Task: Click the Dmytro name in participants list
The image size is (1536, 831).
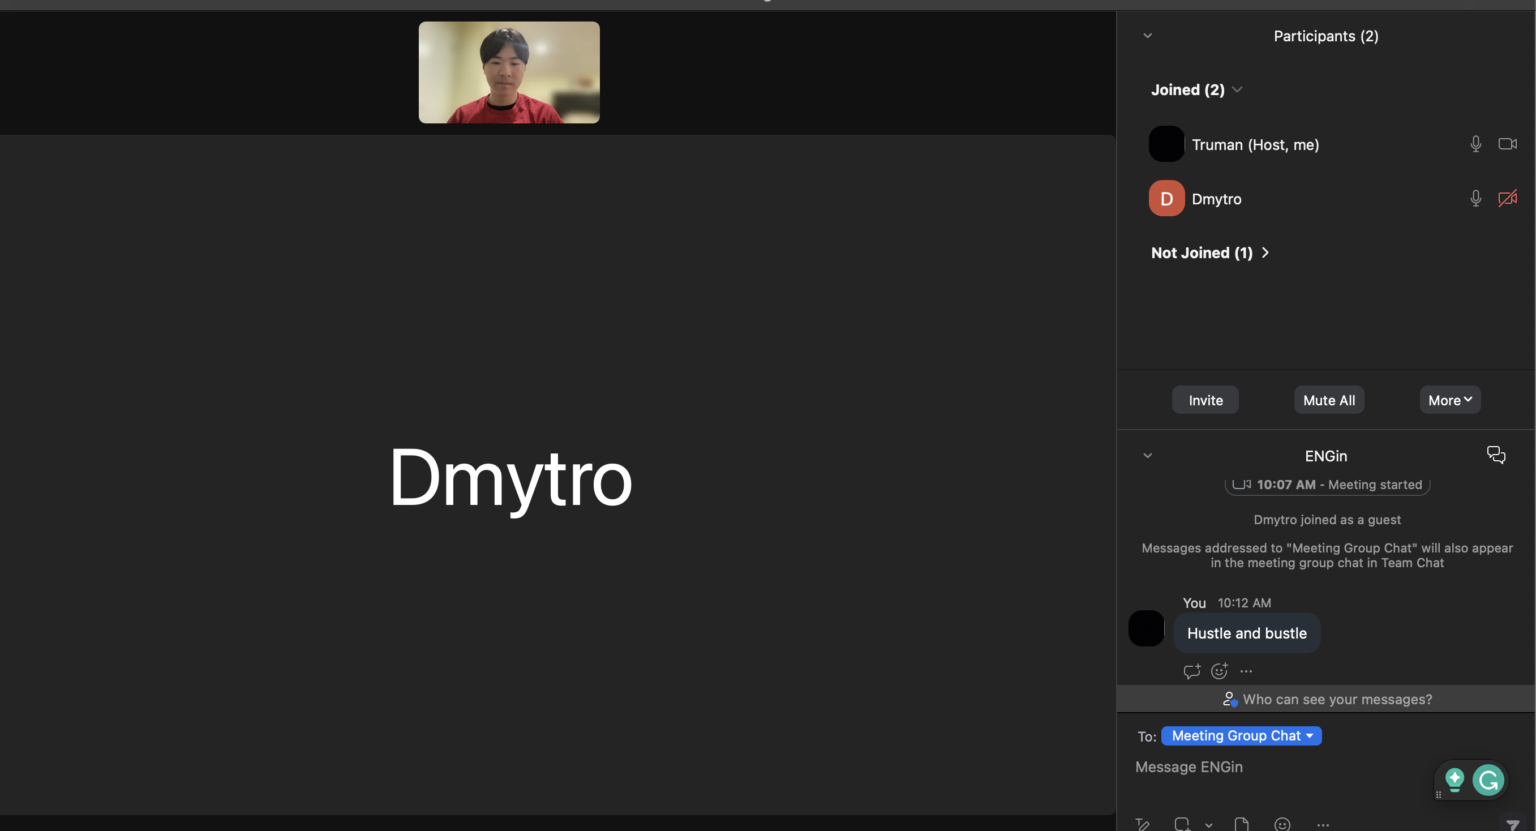Action: 1216,199
